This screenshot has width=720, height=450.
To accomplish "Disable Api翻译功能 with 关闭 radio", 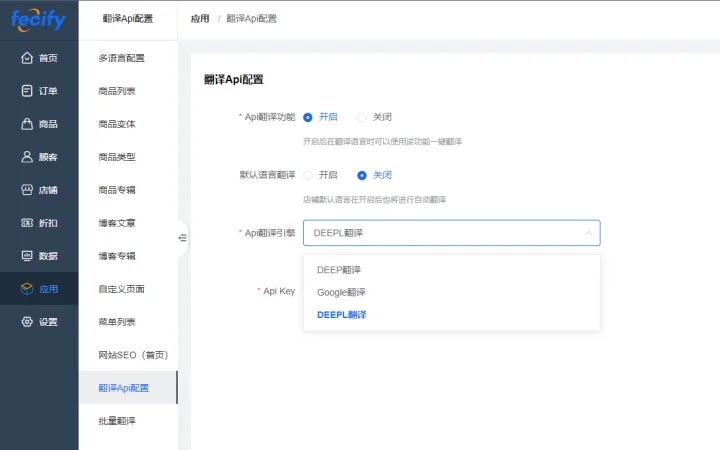I will [x=362, y=118].
